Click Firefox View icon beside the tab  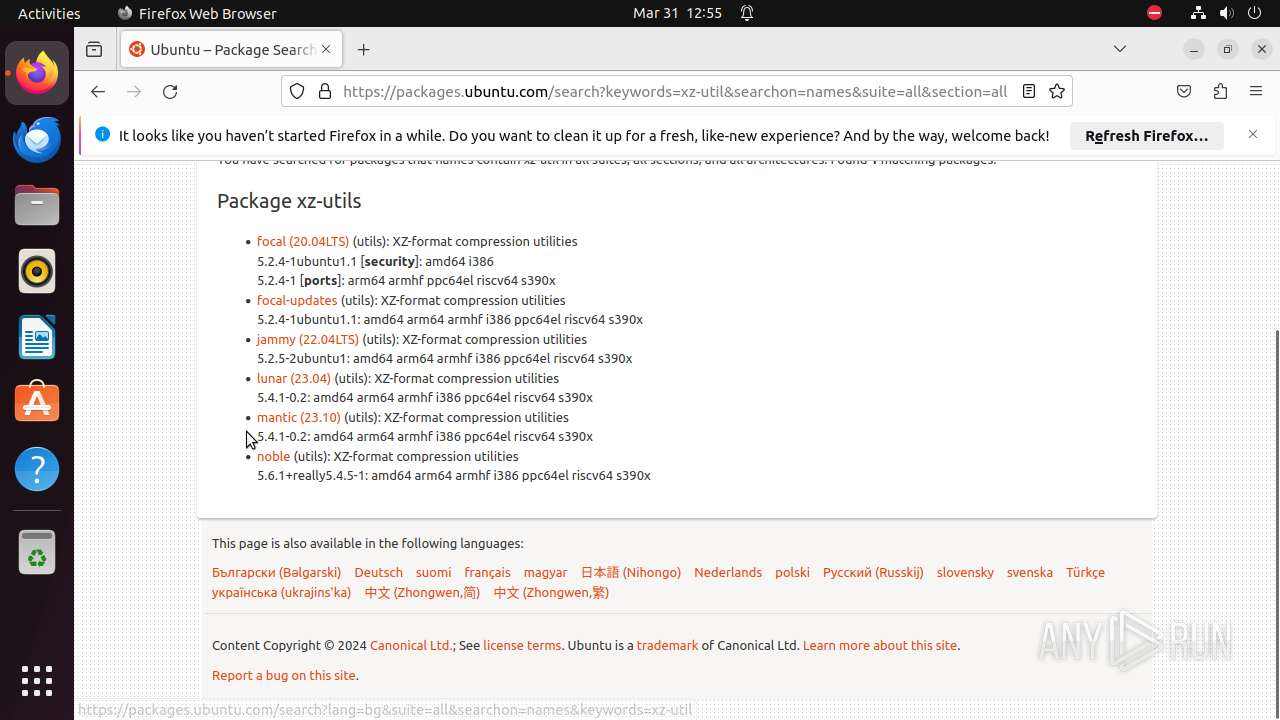tap(94, 49)
